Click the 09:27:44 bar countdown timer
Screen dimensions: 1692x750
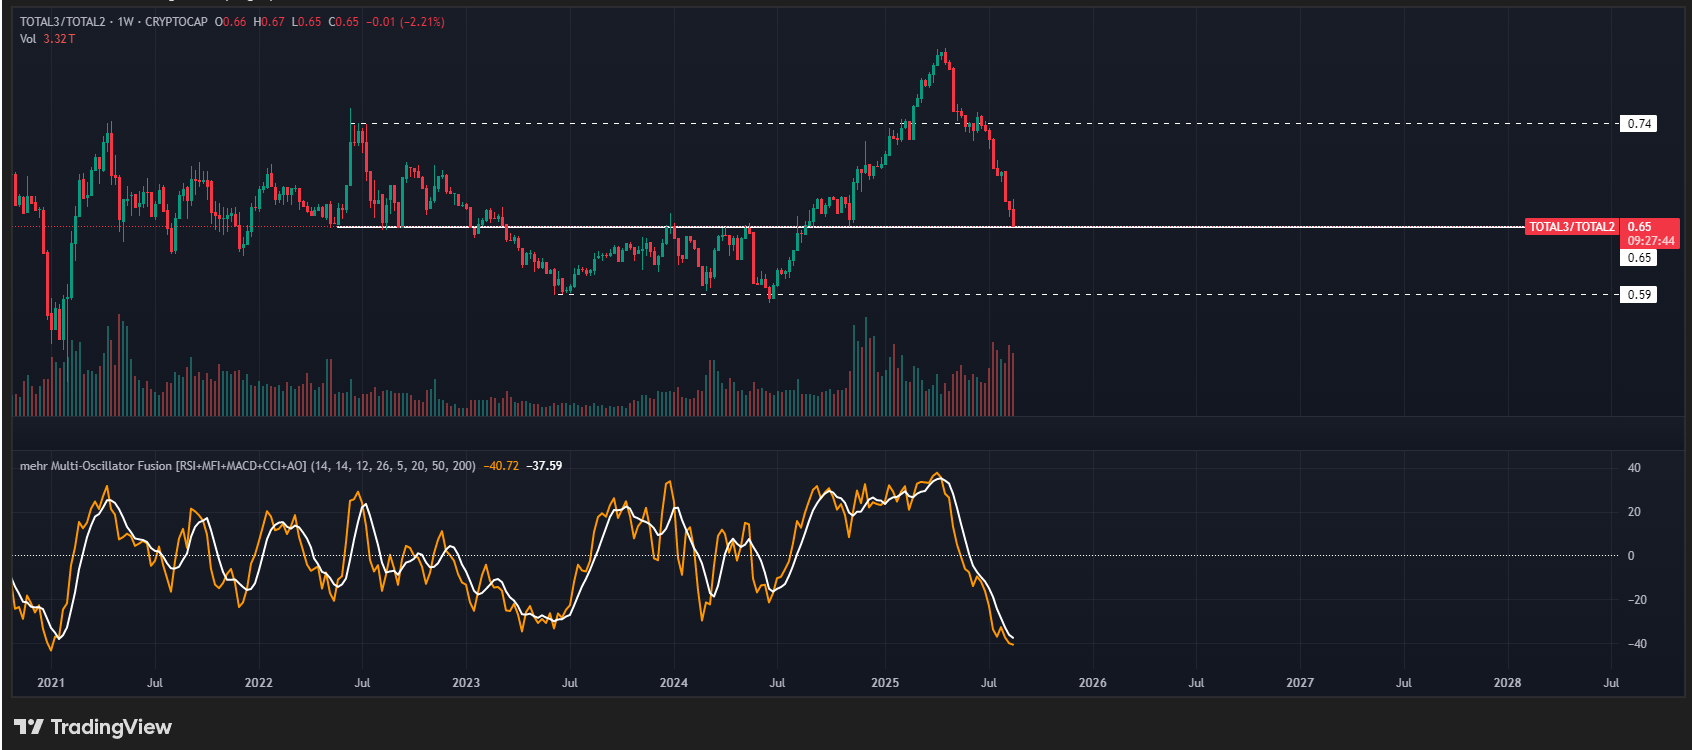[1651, 241]
